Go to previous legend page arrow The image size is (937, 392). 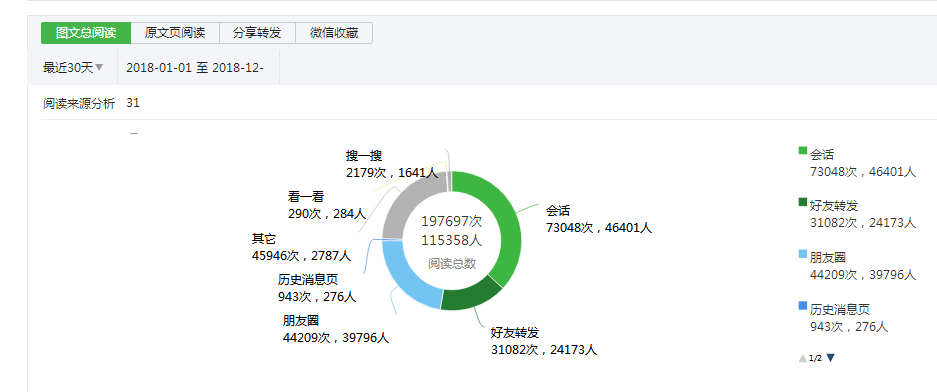[x=803, y=359]
